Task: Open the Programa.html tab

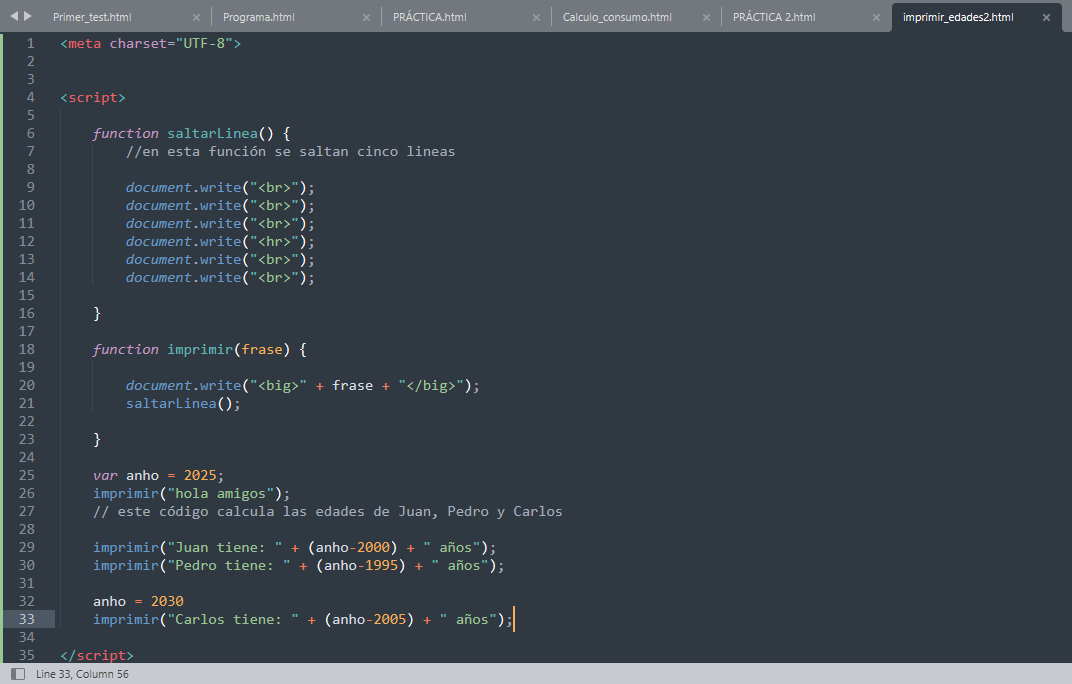Action: 258,17
